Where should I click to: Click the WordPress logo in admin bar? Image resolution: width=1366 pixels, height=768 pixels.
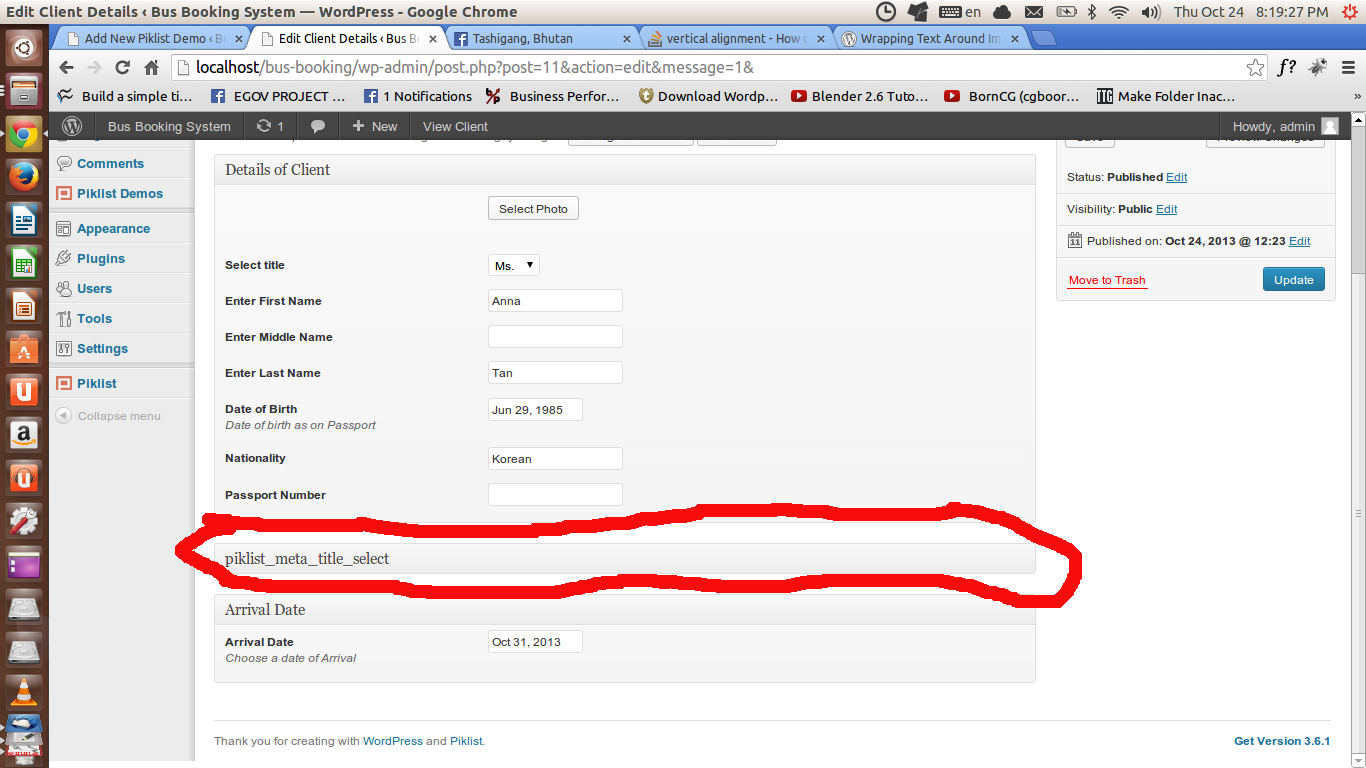click(72, 126)
